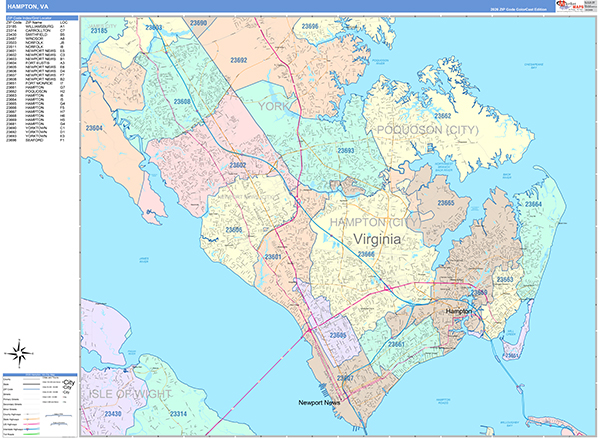600x438 pixels.
Task: Click ZIP label 23662 on the map
Action: (442, 116)
